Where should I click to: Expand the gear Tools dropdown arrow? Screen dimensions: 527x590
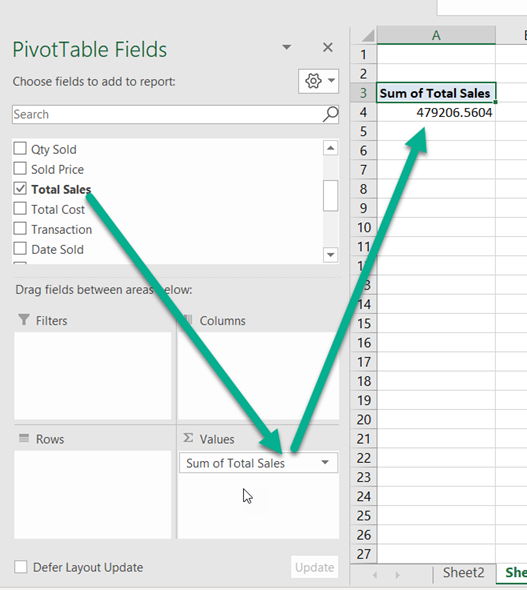(331, 80)
